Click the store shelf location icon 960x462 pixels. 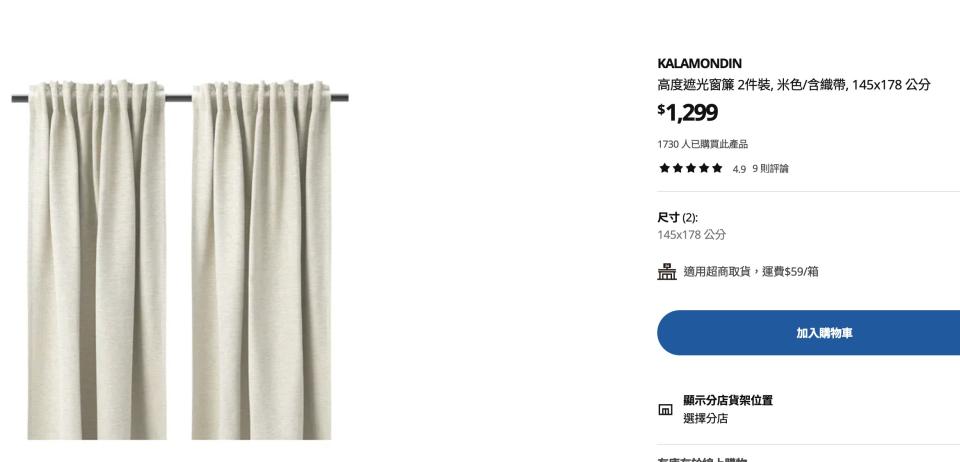666,409
